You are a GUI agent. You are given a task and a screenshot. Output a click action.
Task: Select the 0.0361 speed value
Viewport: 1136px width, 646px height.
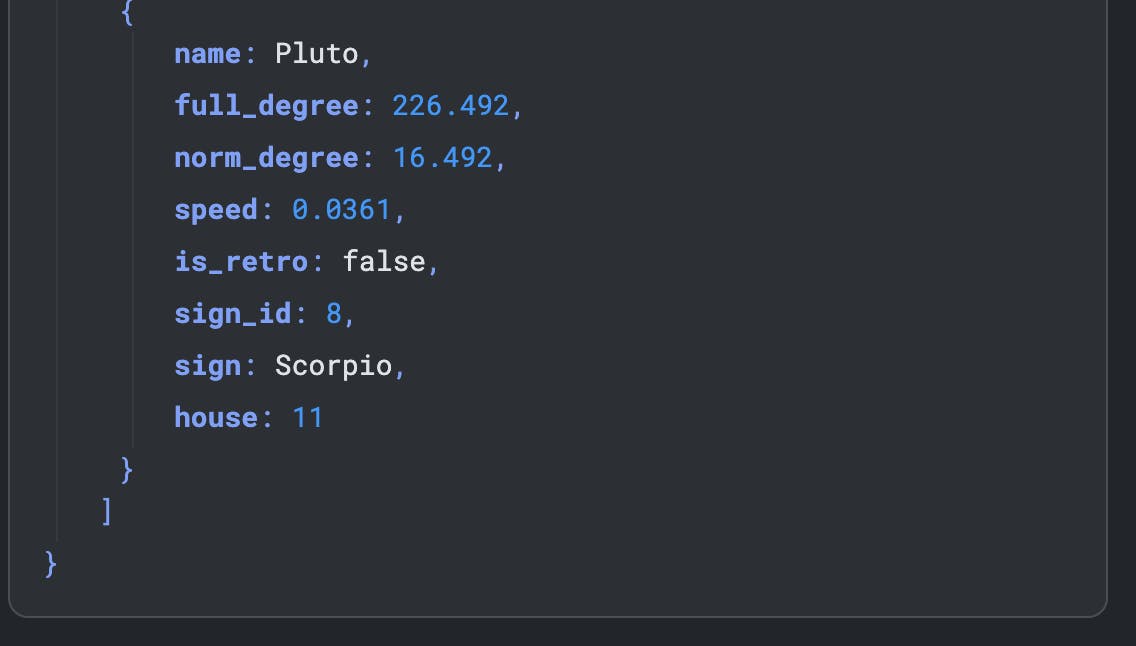pyautogui.click(x=341, y=209)
